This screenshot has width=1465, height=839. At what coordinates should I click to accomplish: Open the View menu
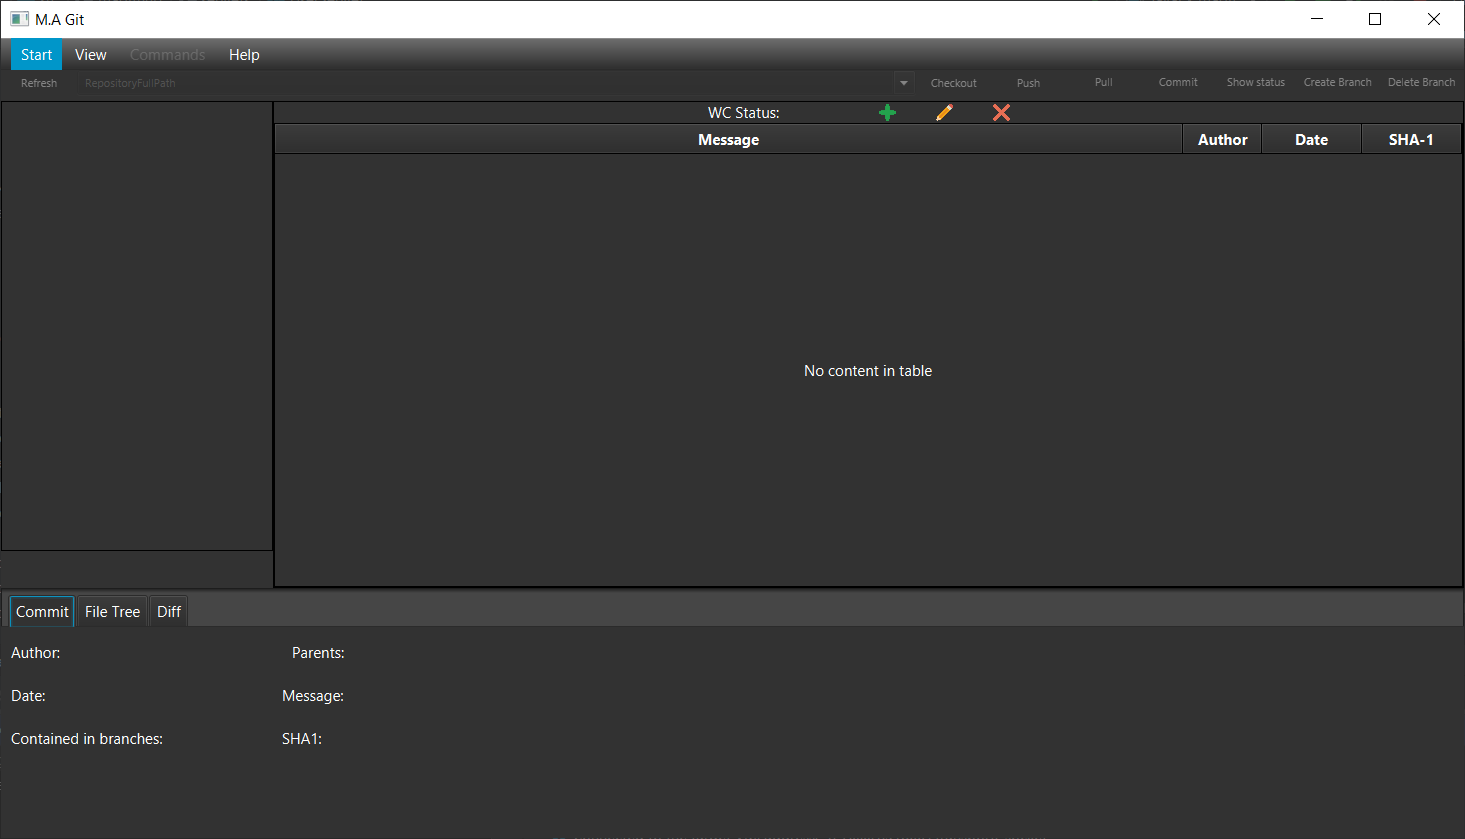[x=91, y=55]
